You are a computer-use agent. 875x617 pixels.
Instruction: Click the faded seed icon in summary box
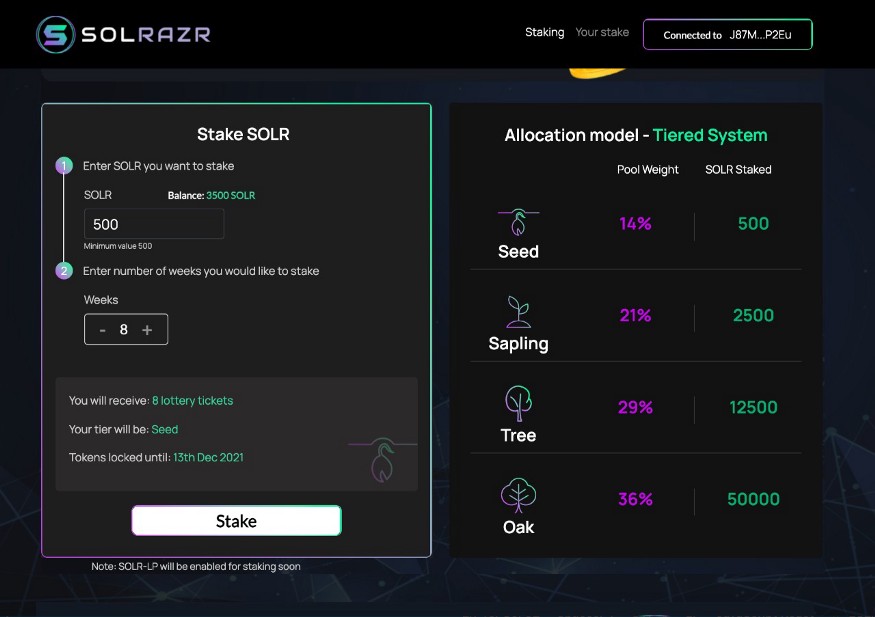click(x=383, y=460)
